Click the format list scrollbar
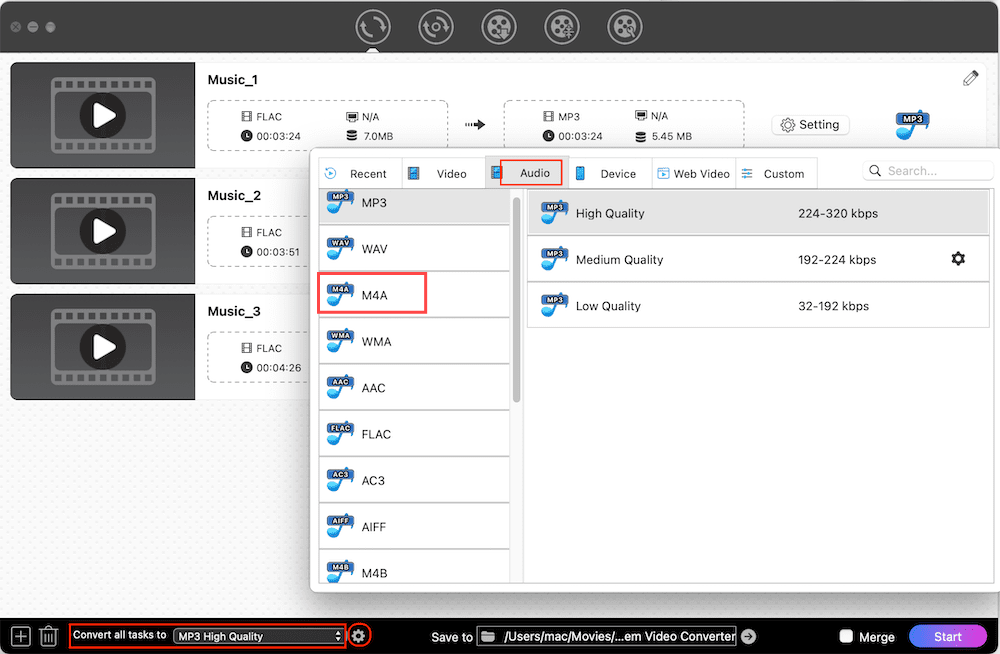Image resolution: width=1000 pixels, height=654 pixels. point(516,300)
